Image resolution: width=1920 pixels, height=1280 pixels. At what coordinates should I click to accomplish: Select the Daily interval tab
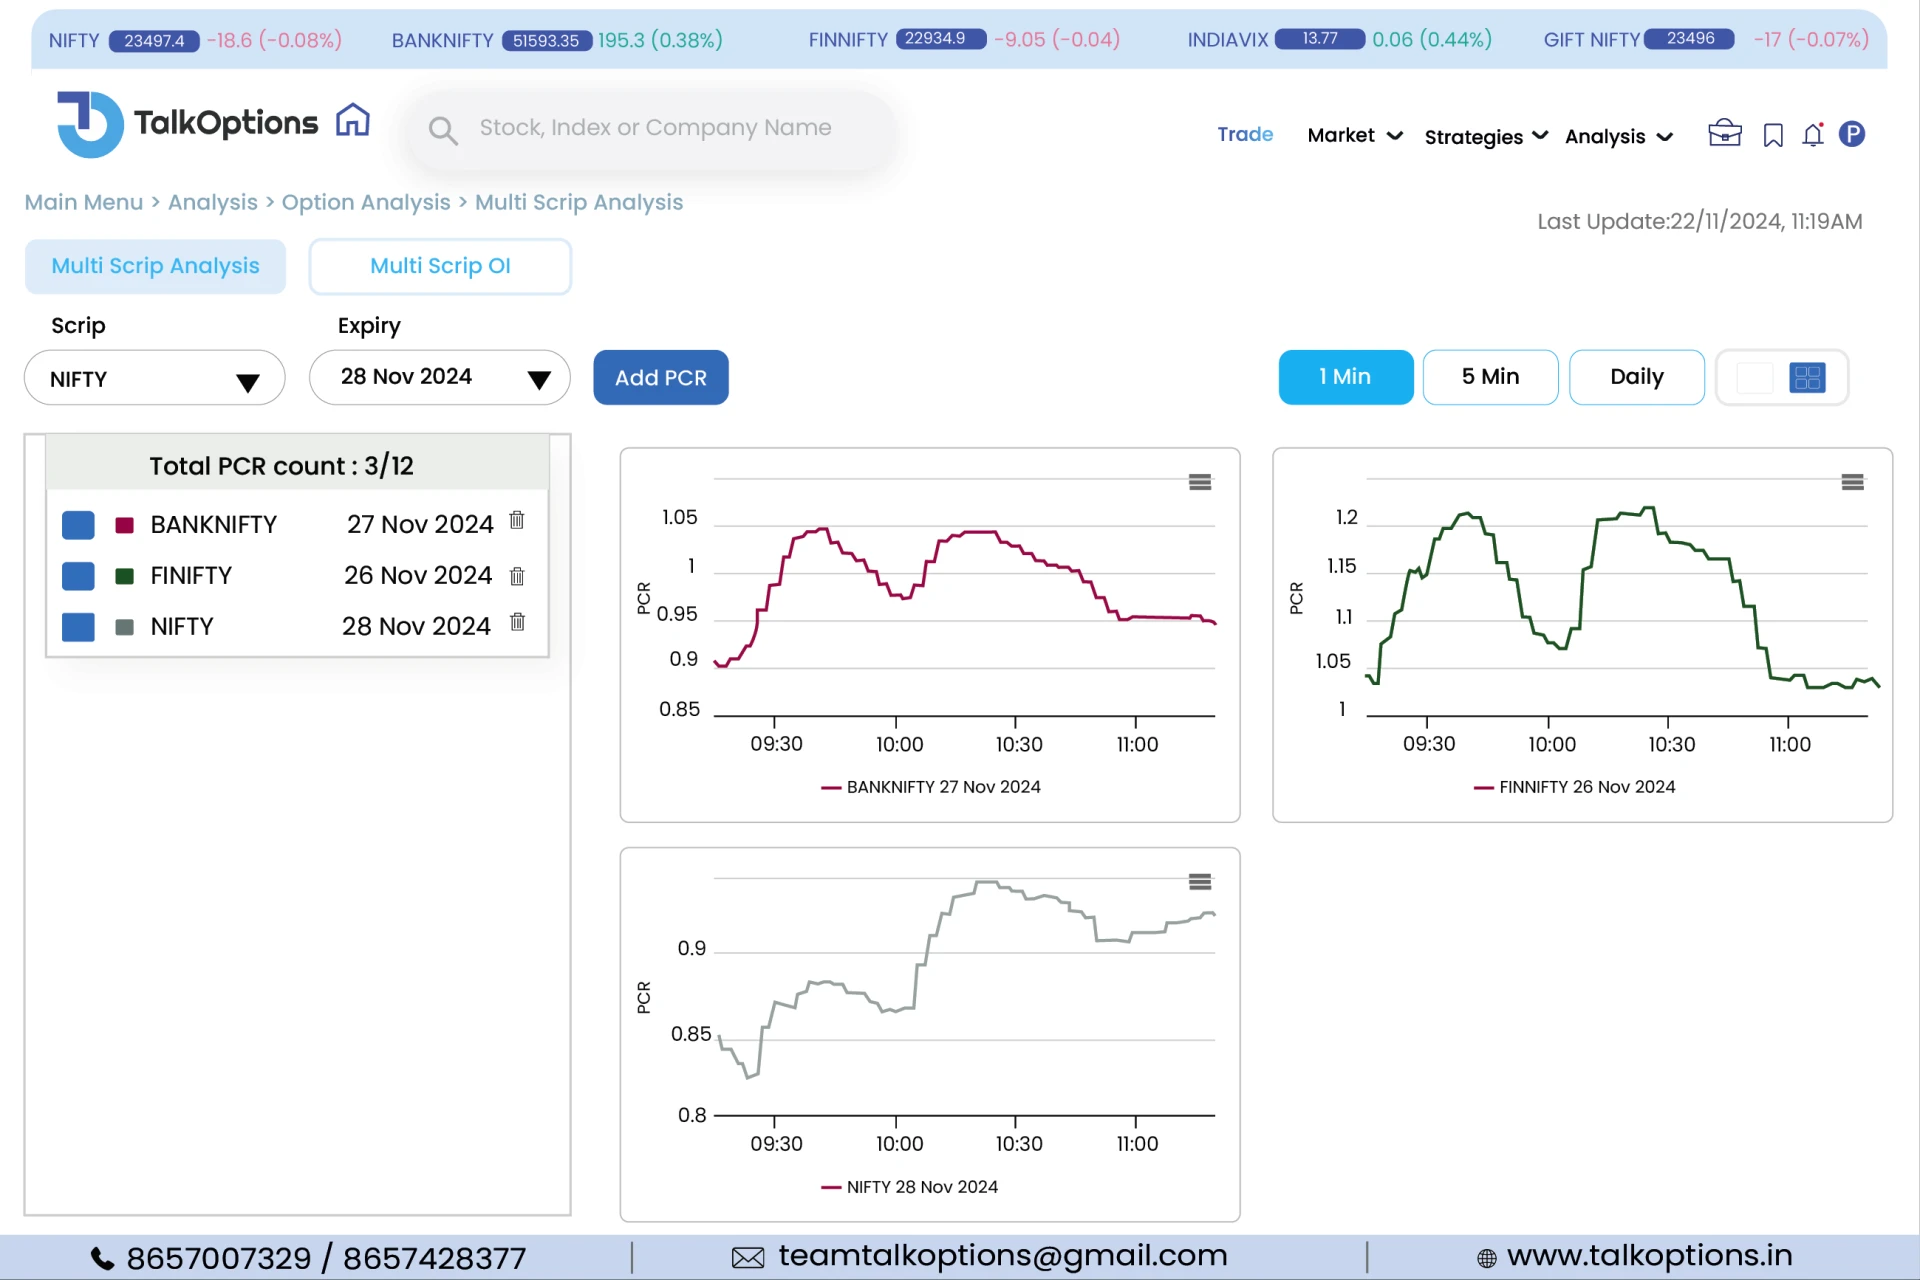point(1636,377)
